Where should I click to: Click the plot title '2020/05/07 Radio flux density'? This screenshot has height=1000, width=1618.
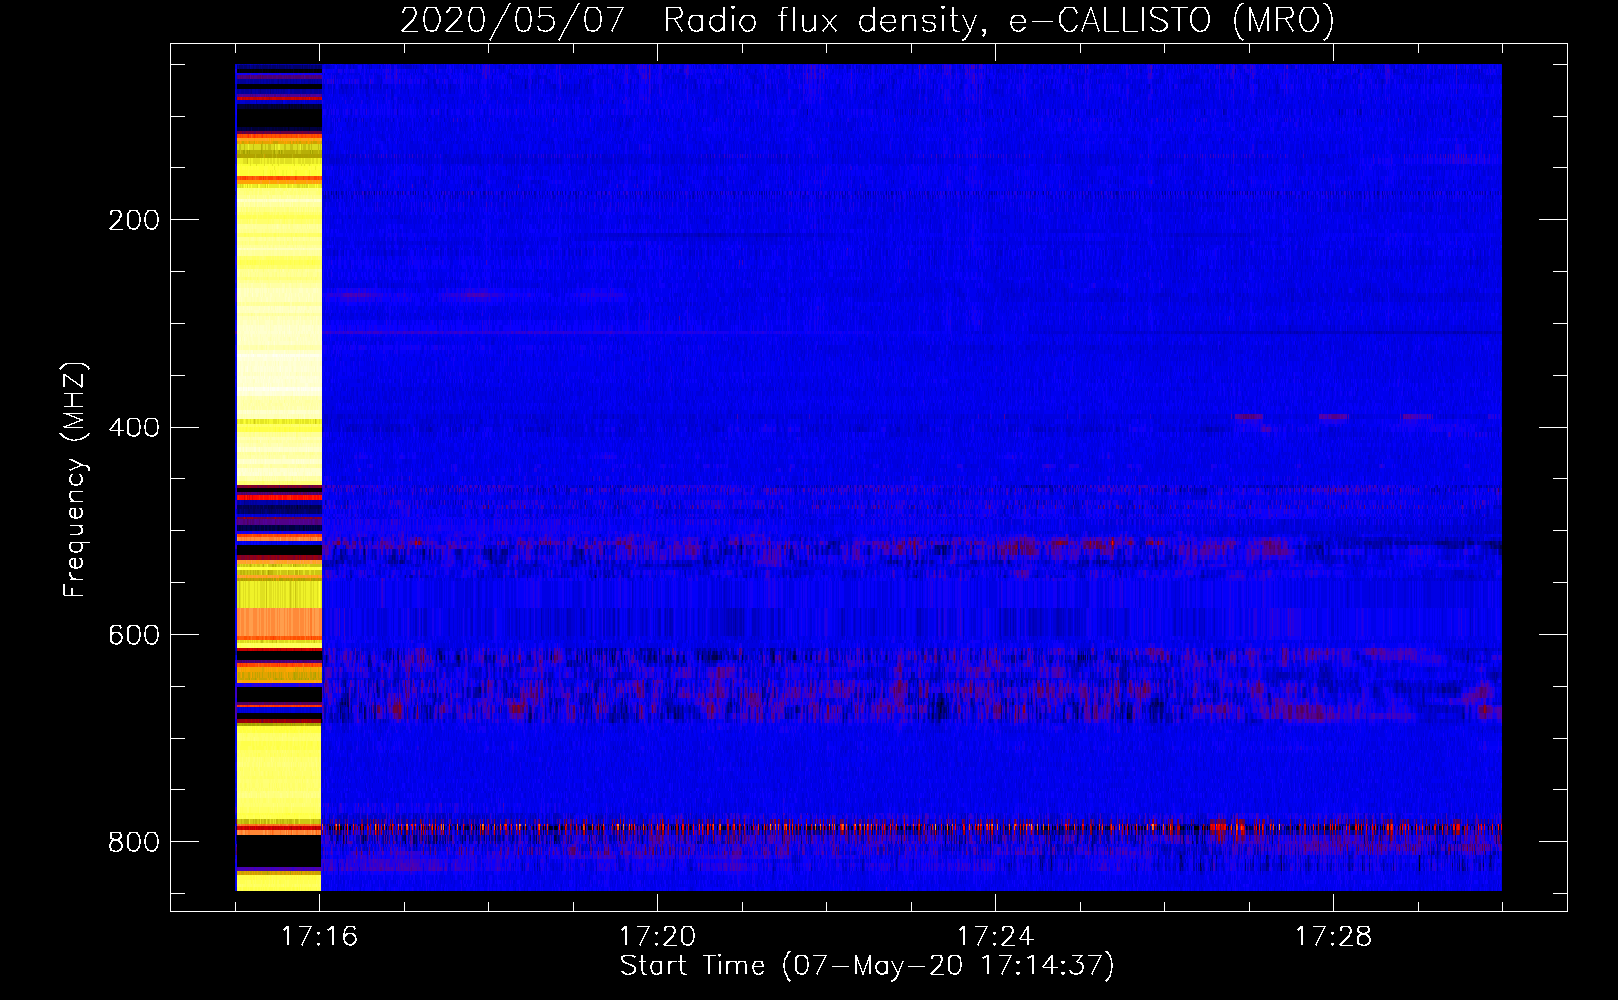coord(688,20)
